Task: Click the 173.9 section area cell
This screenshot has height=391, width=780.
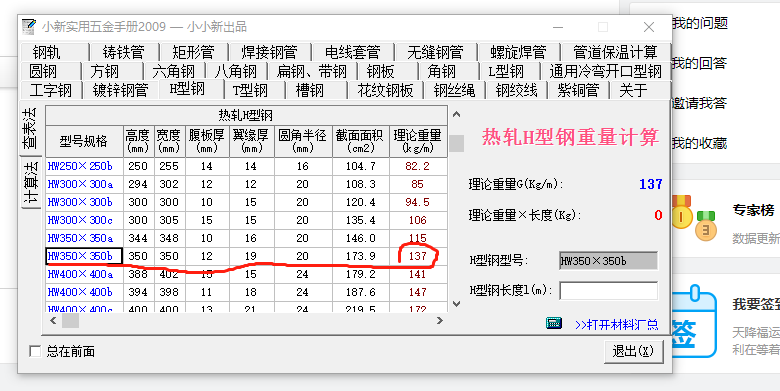Action: point(361,256)
